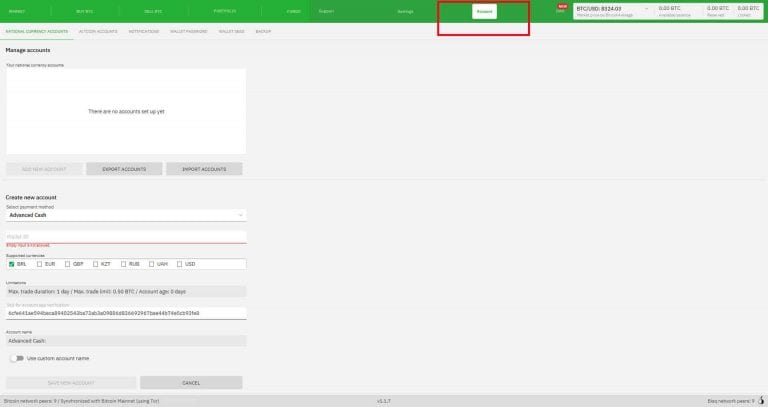Open the Sell BTC section
This screenshot has width=768, height=407.
tap(153, 11)
